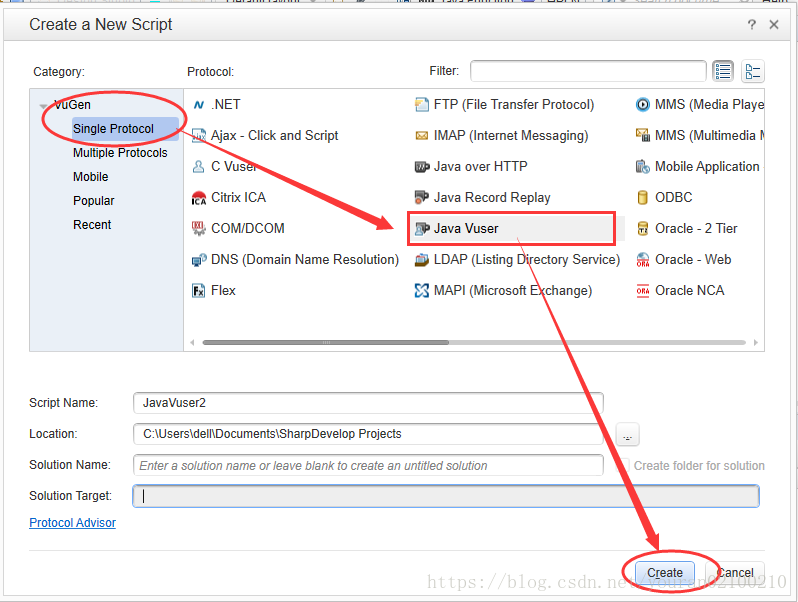The image size is (798, 602).
Task: Browse for a script location folder
Action: [x=628, y=435]
